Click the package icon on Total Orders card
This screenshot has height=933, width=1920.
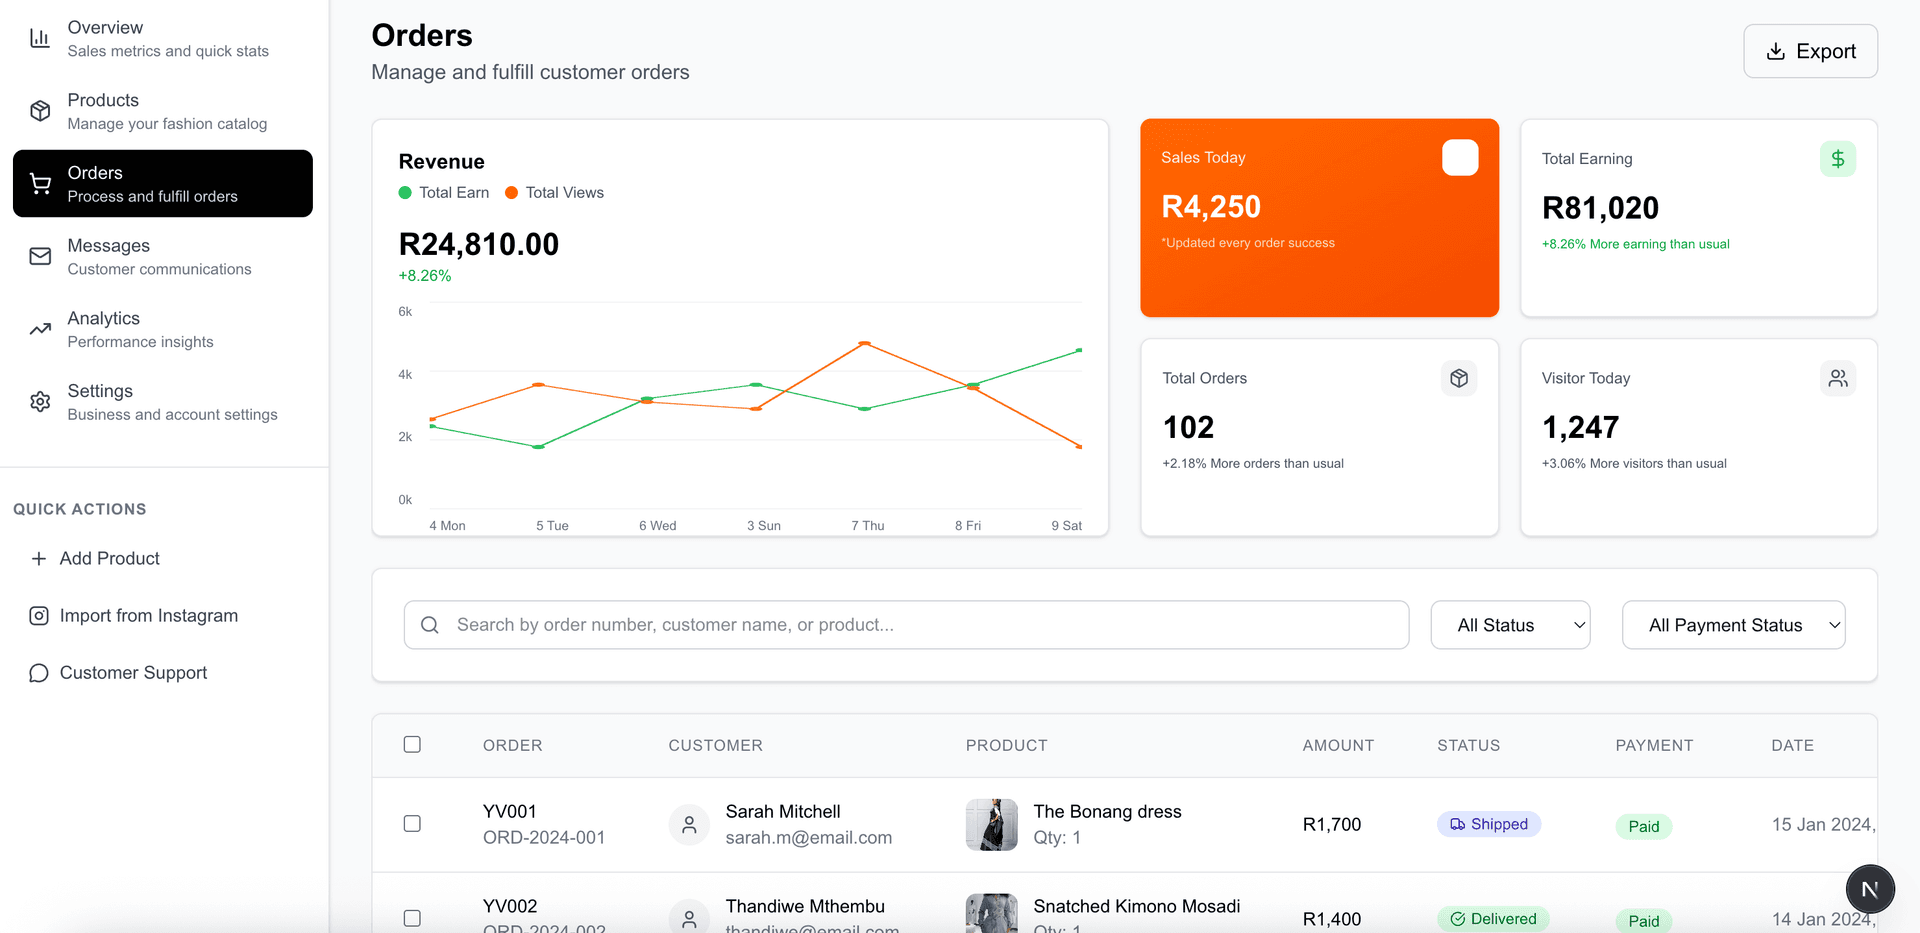pos(1459,378)
